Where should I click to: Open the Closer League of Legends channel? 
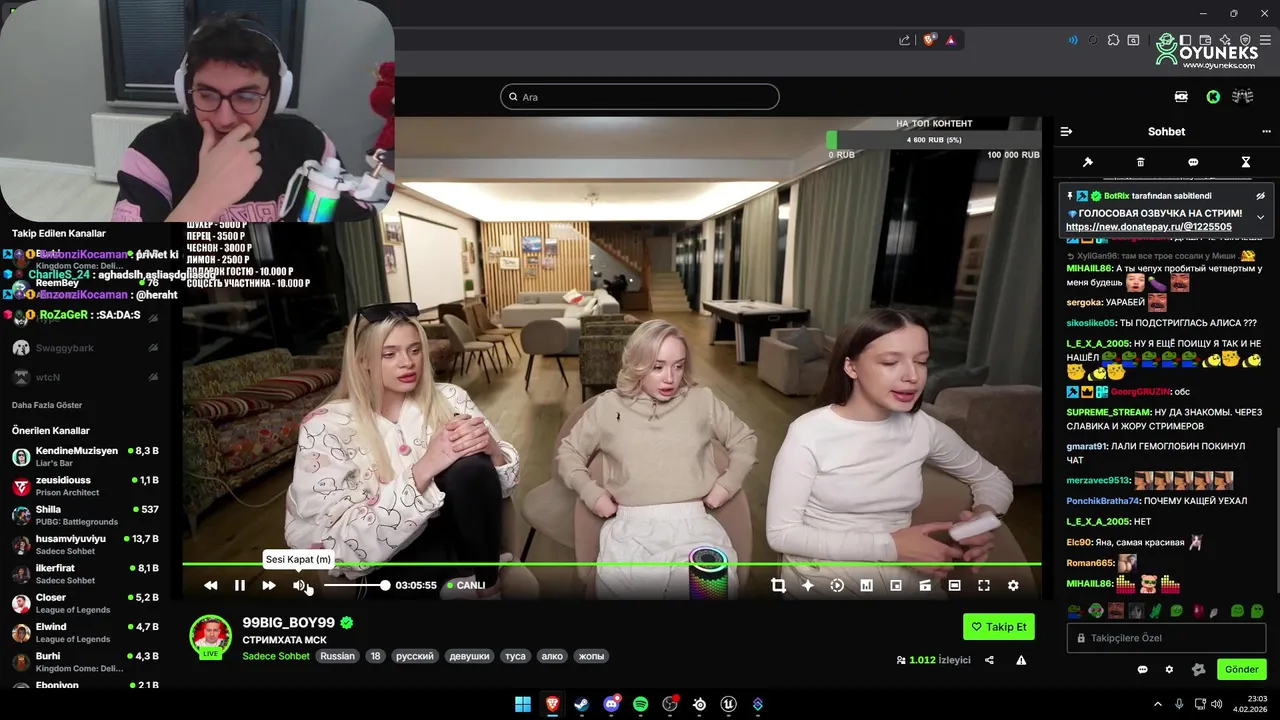coord(86,603)
